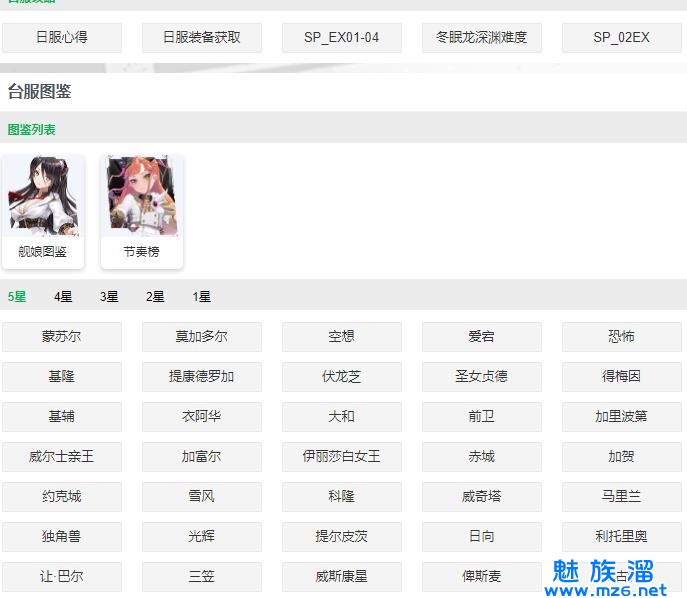Open the SP_EX01-04 guide
687x598 pixels.
tap(342, 38)
